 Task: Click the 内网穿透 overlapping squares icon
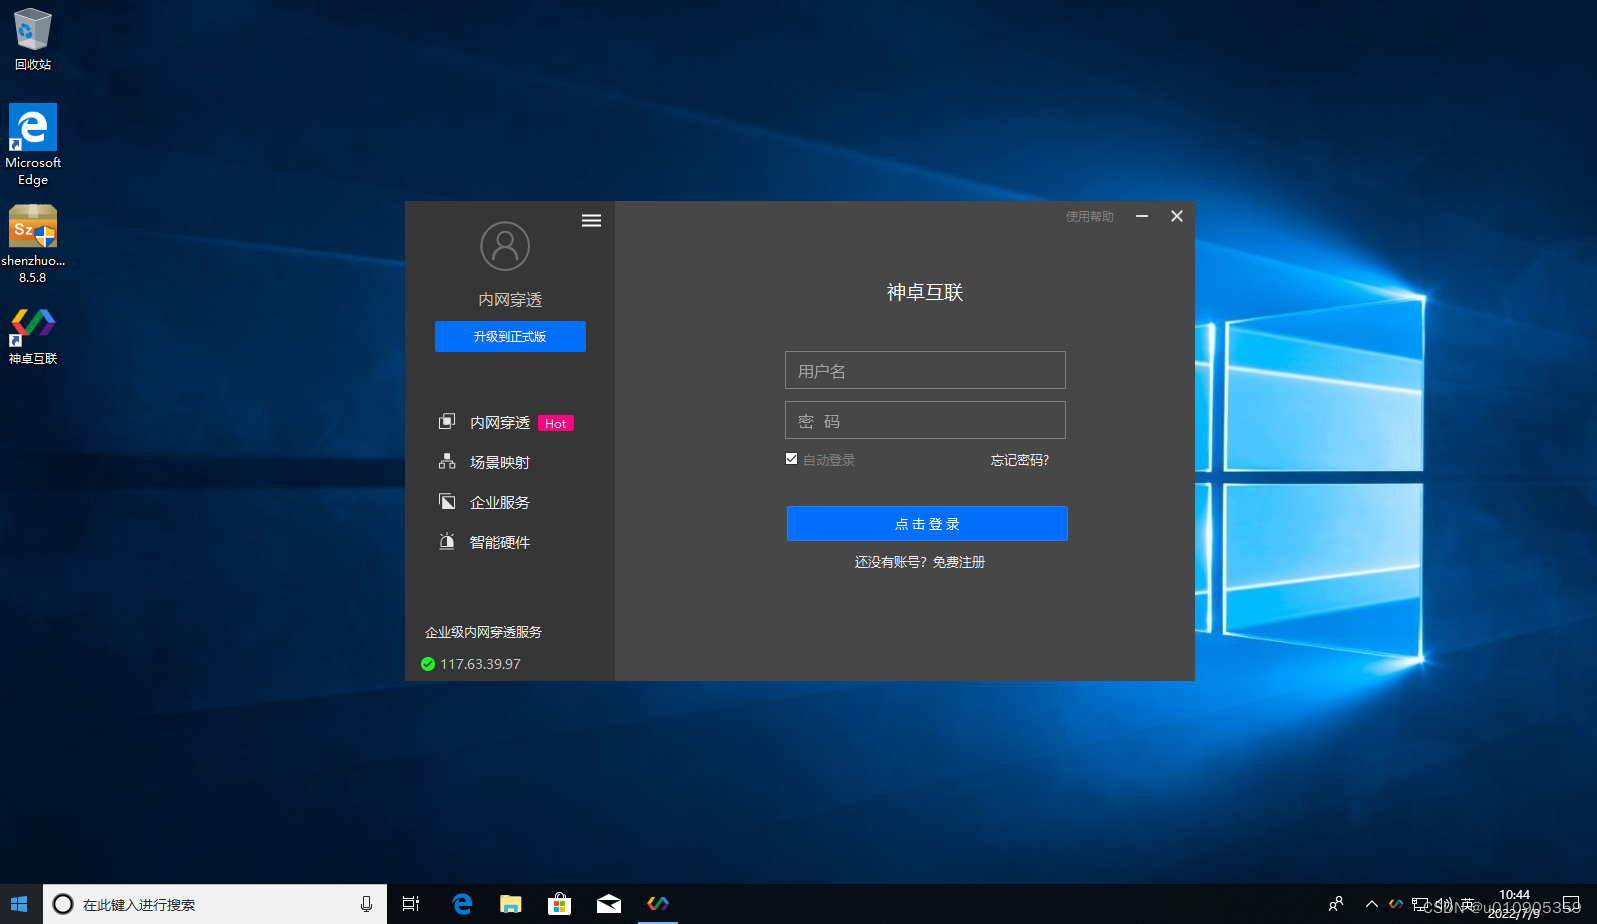tap(447, 422)
